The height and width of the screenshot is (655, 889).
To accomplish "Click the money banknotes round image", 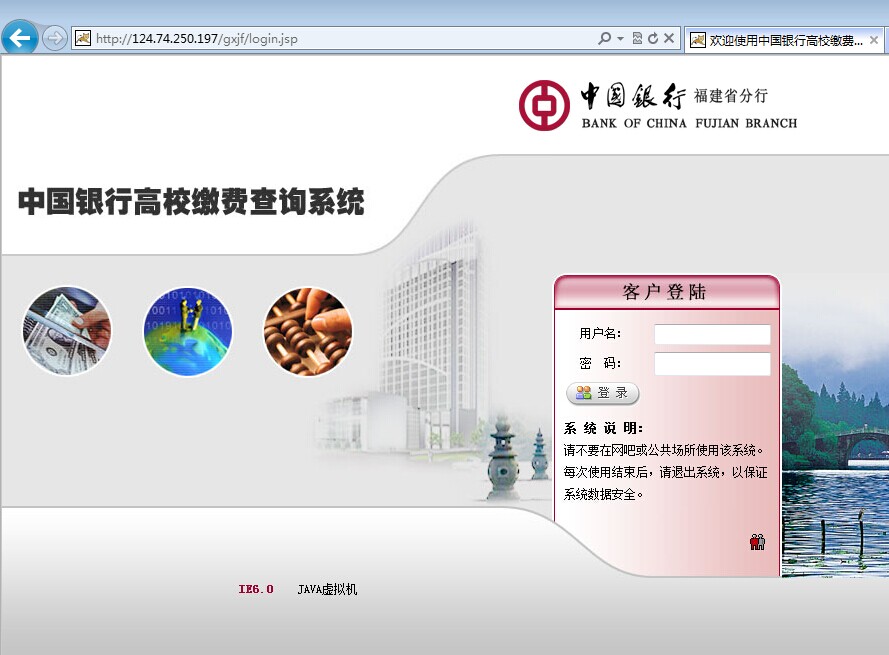I will (67, 331).
